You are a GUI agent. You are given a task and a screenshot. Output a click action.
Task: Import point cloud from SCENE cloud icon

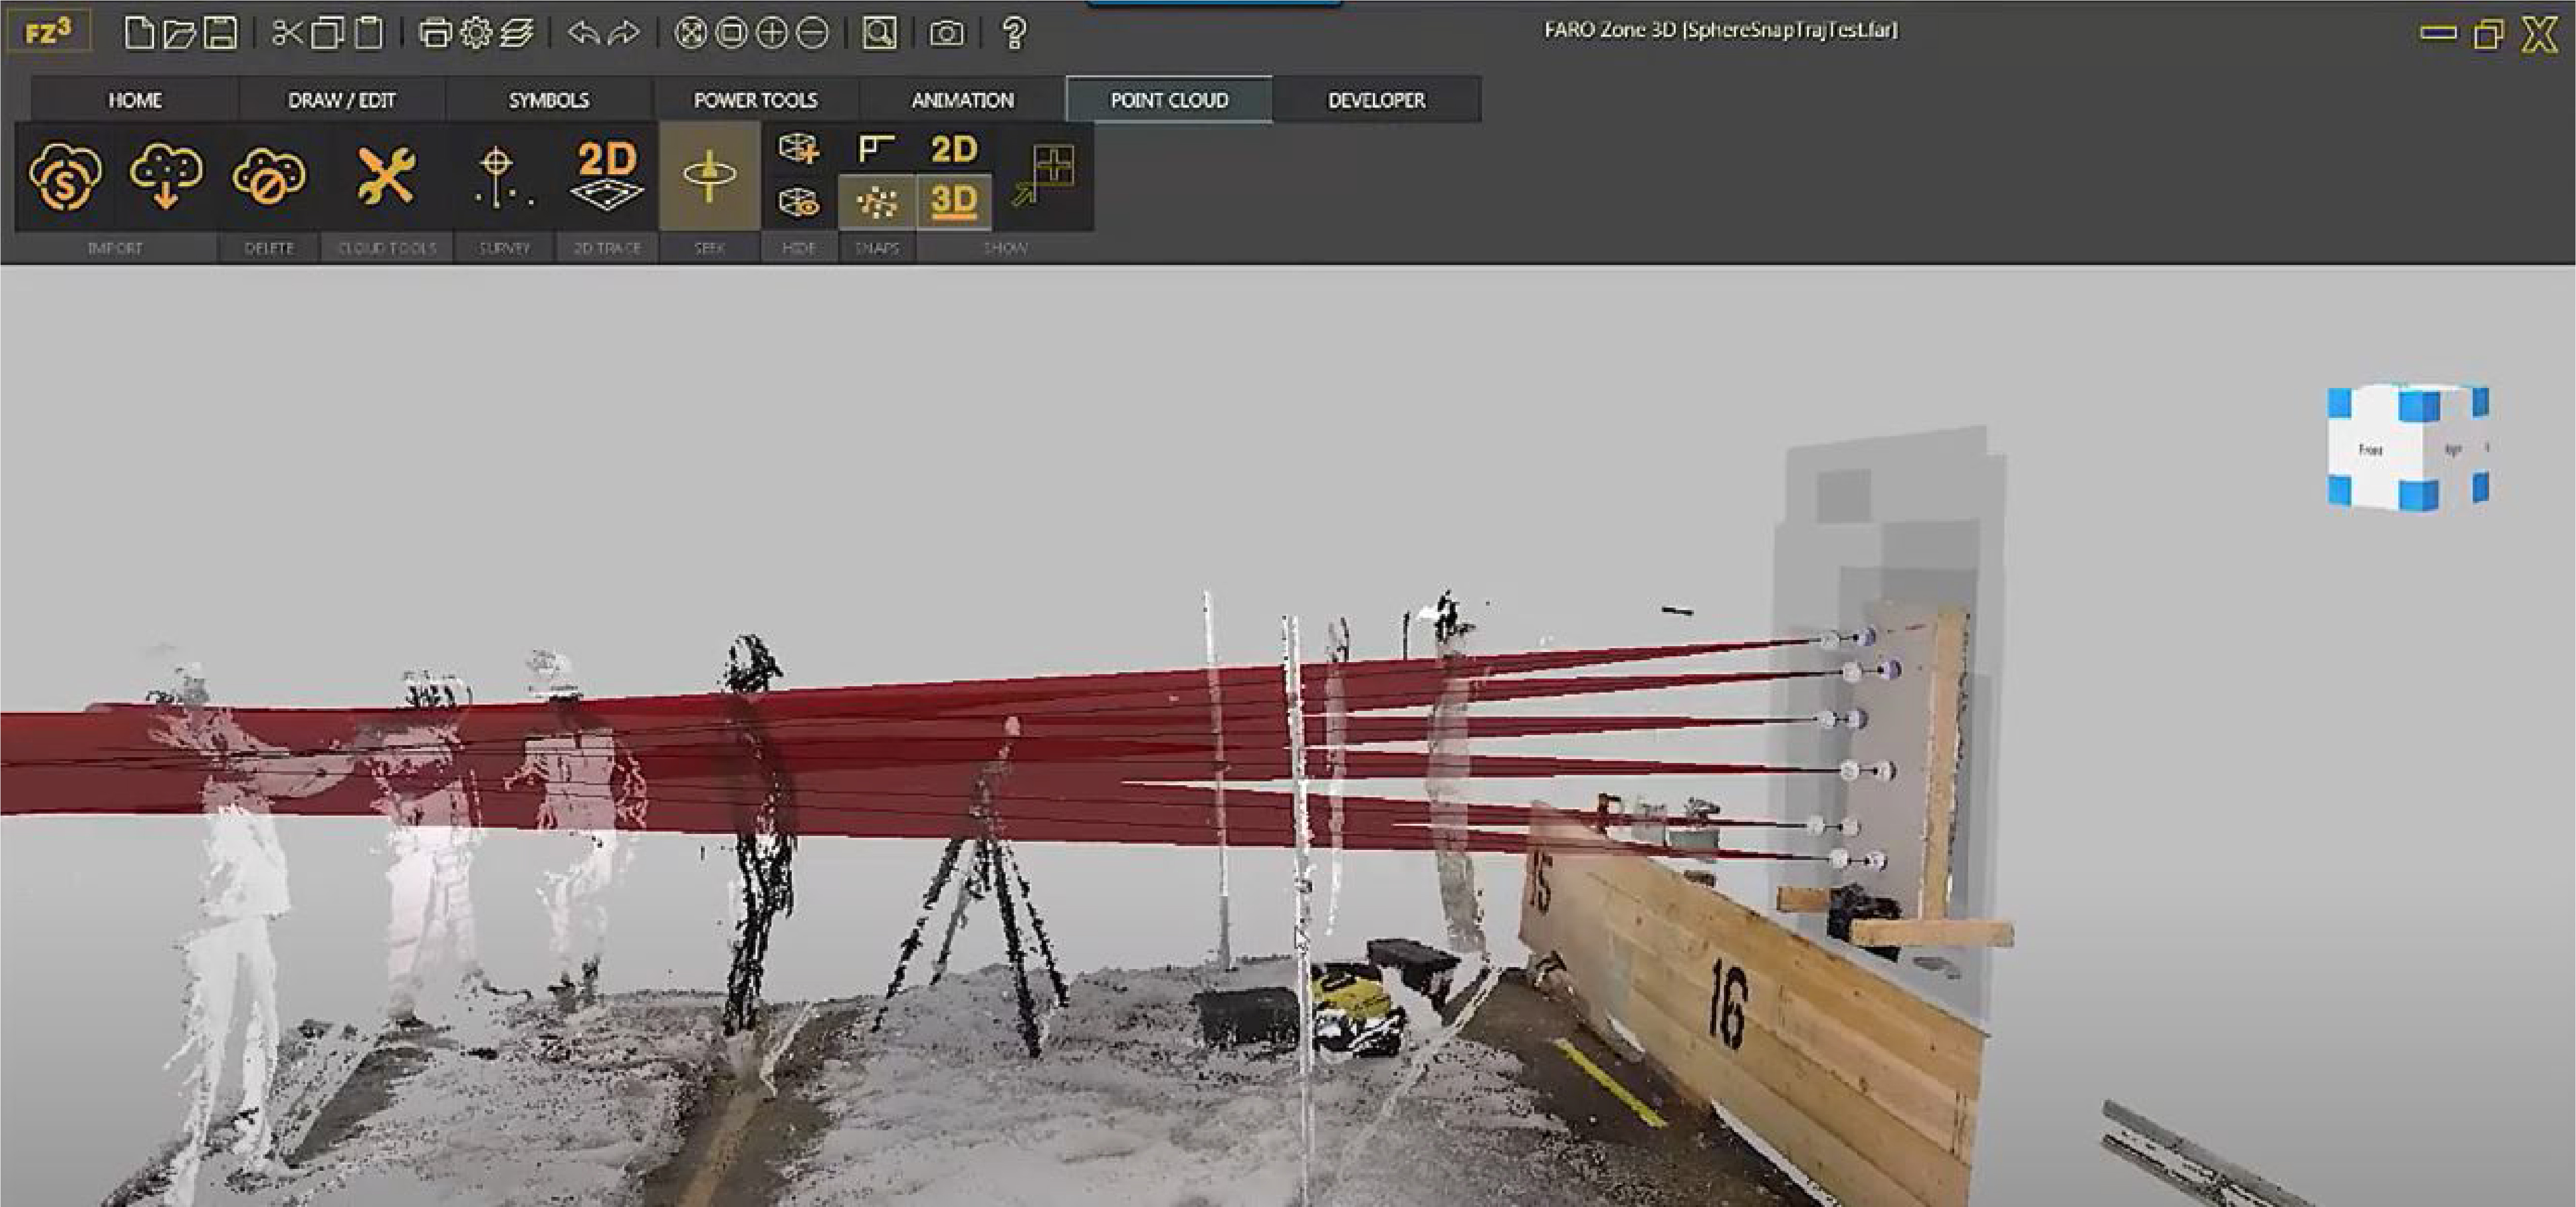click(x=65, y=177)
